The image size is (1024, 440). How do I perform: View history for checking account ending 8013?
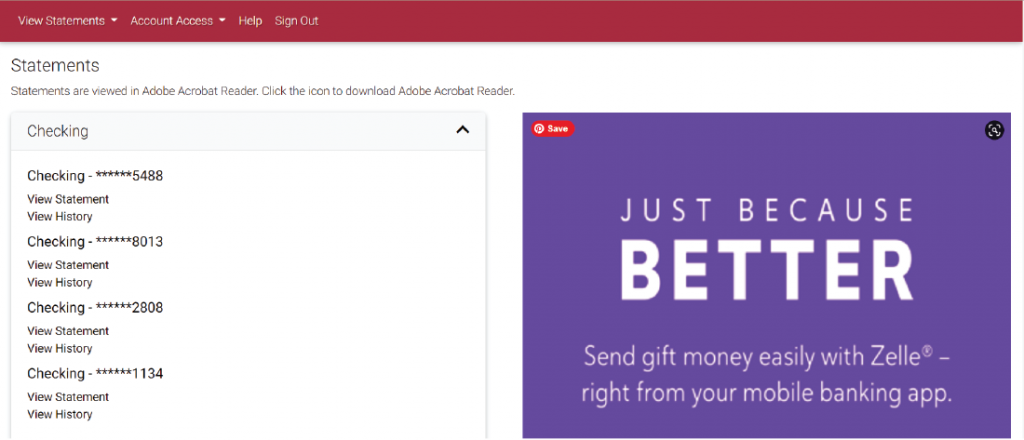(59, 282)
